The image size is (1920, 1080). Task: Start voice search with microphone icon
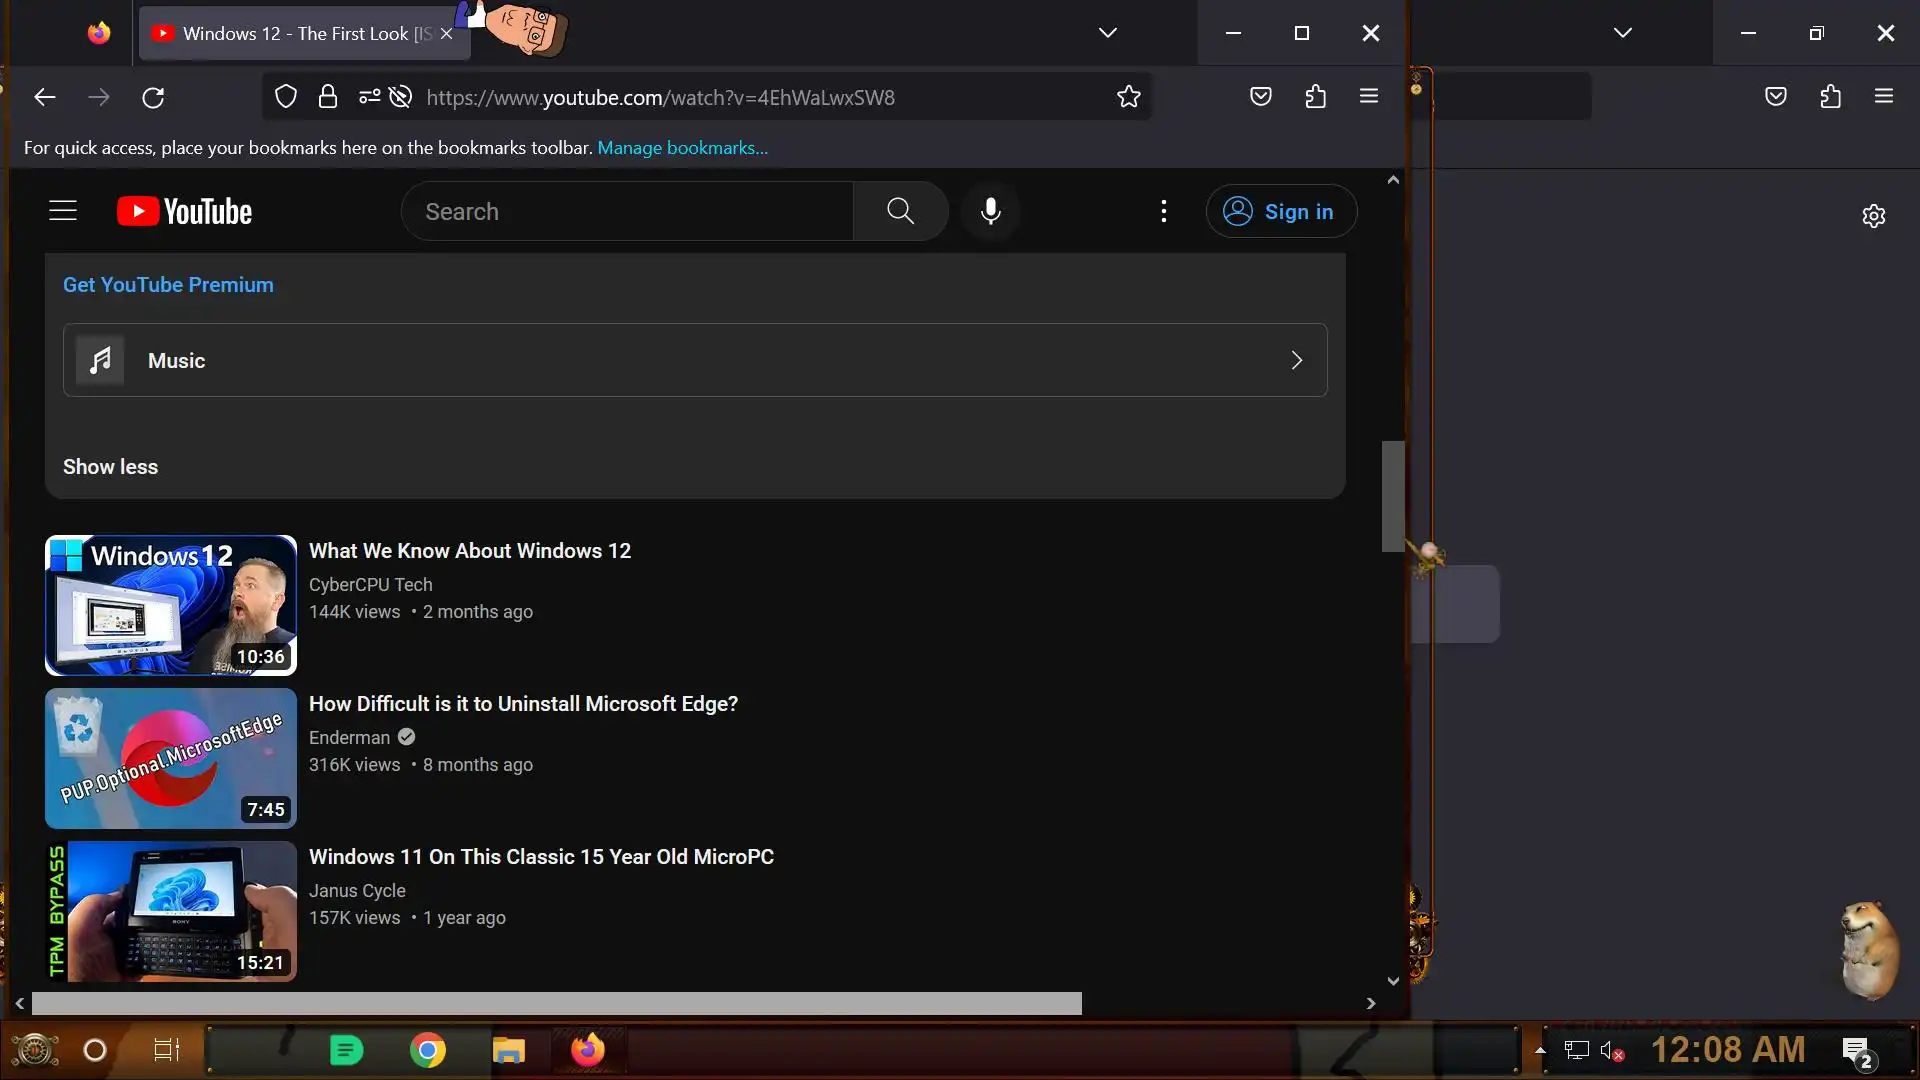coord(990,211)
